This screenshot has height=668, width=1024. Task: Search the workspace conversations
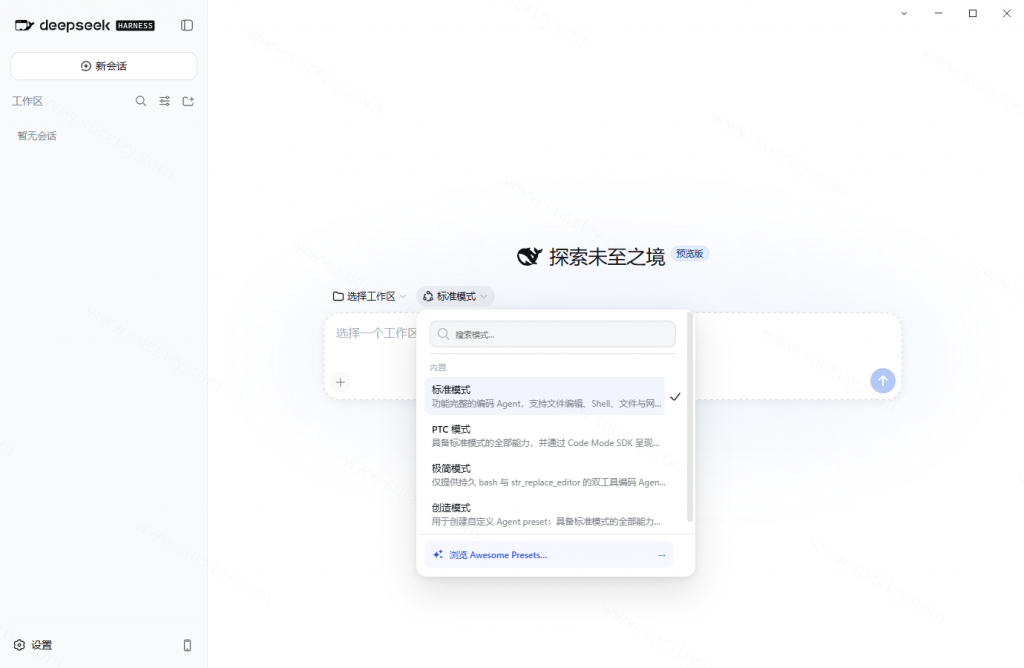point(140,101)
